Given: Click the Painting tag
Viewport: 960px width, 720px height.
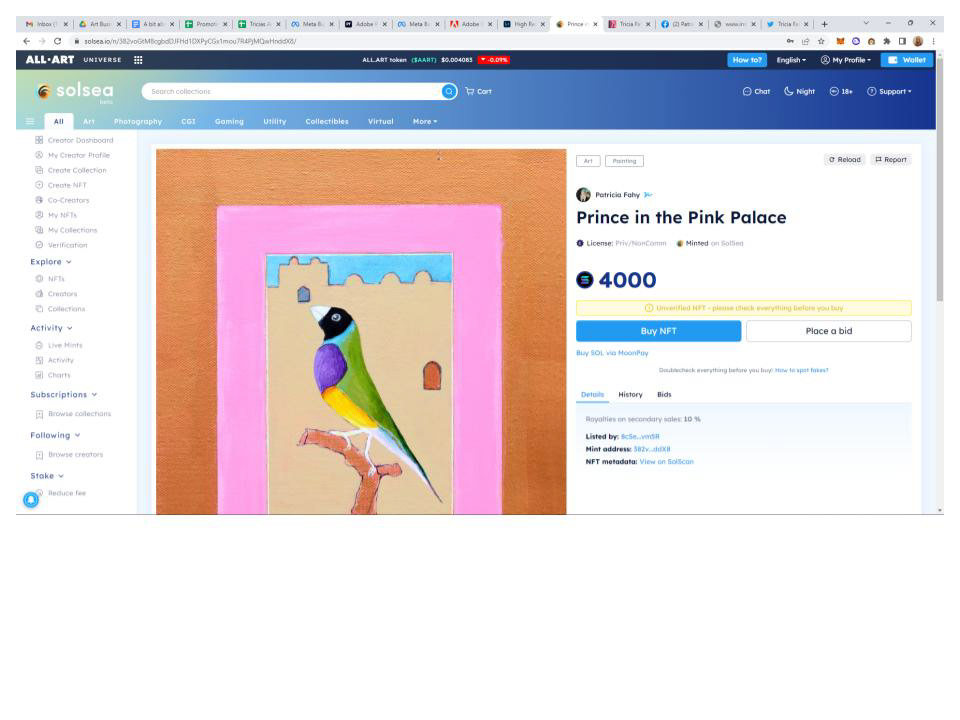Looking at the screenshot, I should coord(624,161).
